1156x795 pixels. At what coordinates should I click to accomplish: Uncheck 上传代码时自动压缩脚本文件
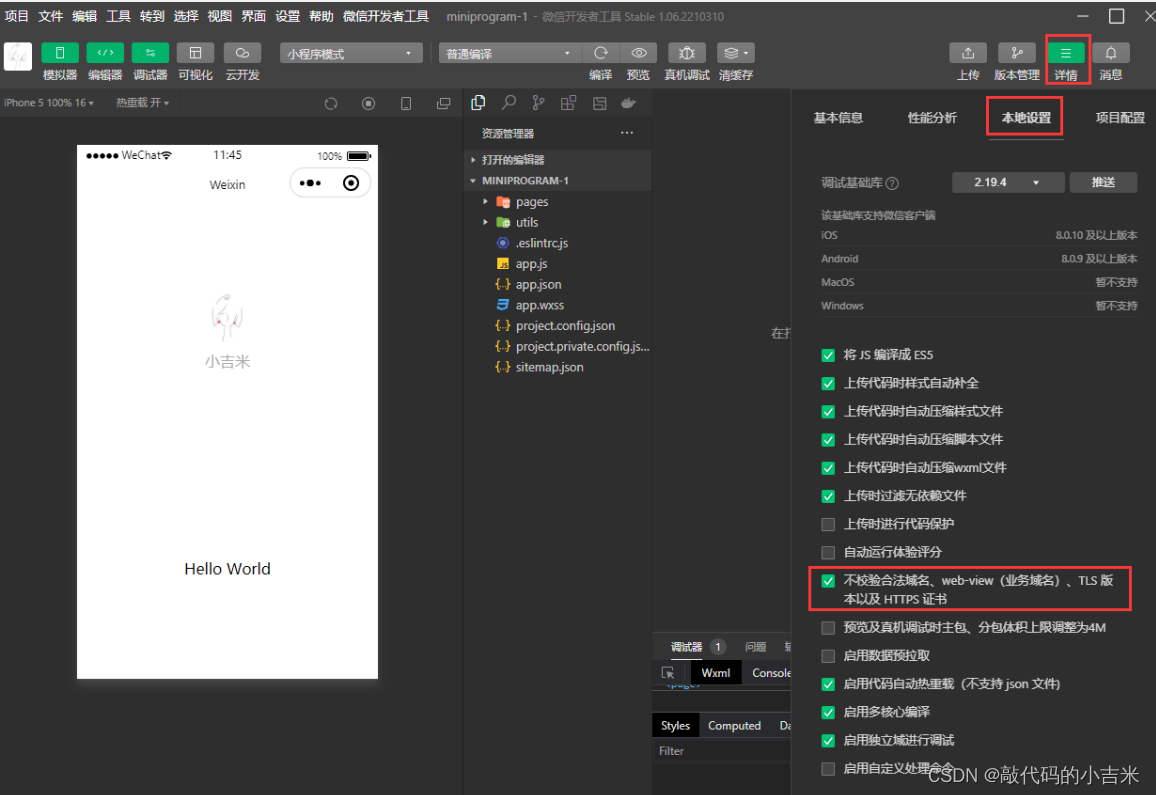coord(828,440)
